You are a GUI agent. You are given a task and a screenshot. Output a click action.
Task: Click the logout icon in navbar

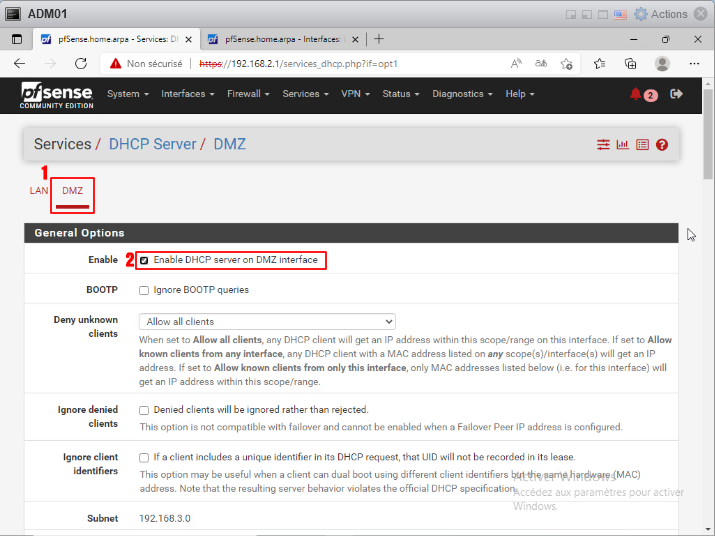click(x=676, y=94)
